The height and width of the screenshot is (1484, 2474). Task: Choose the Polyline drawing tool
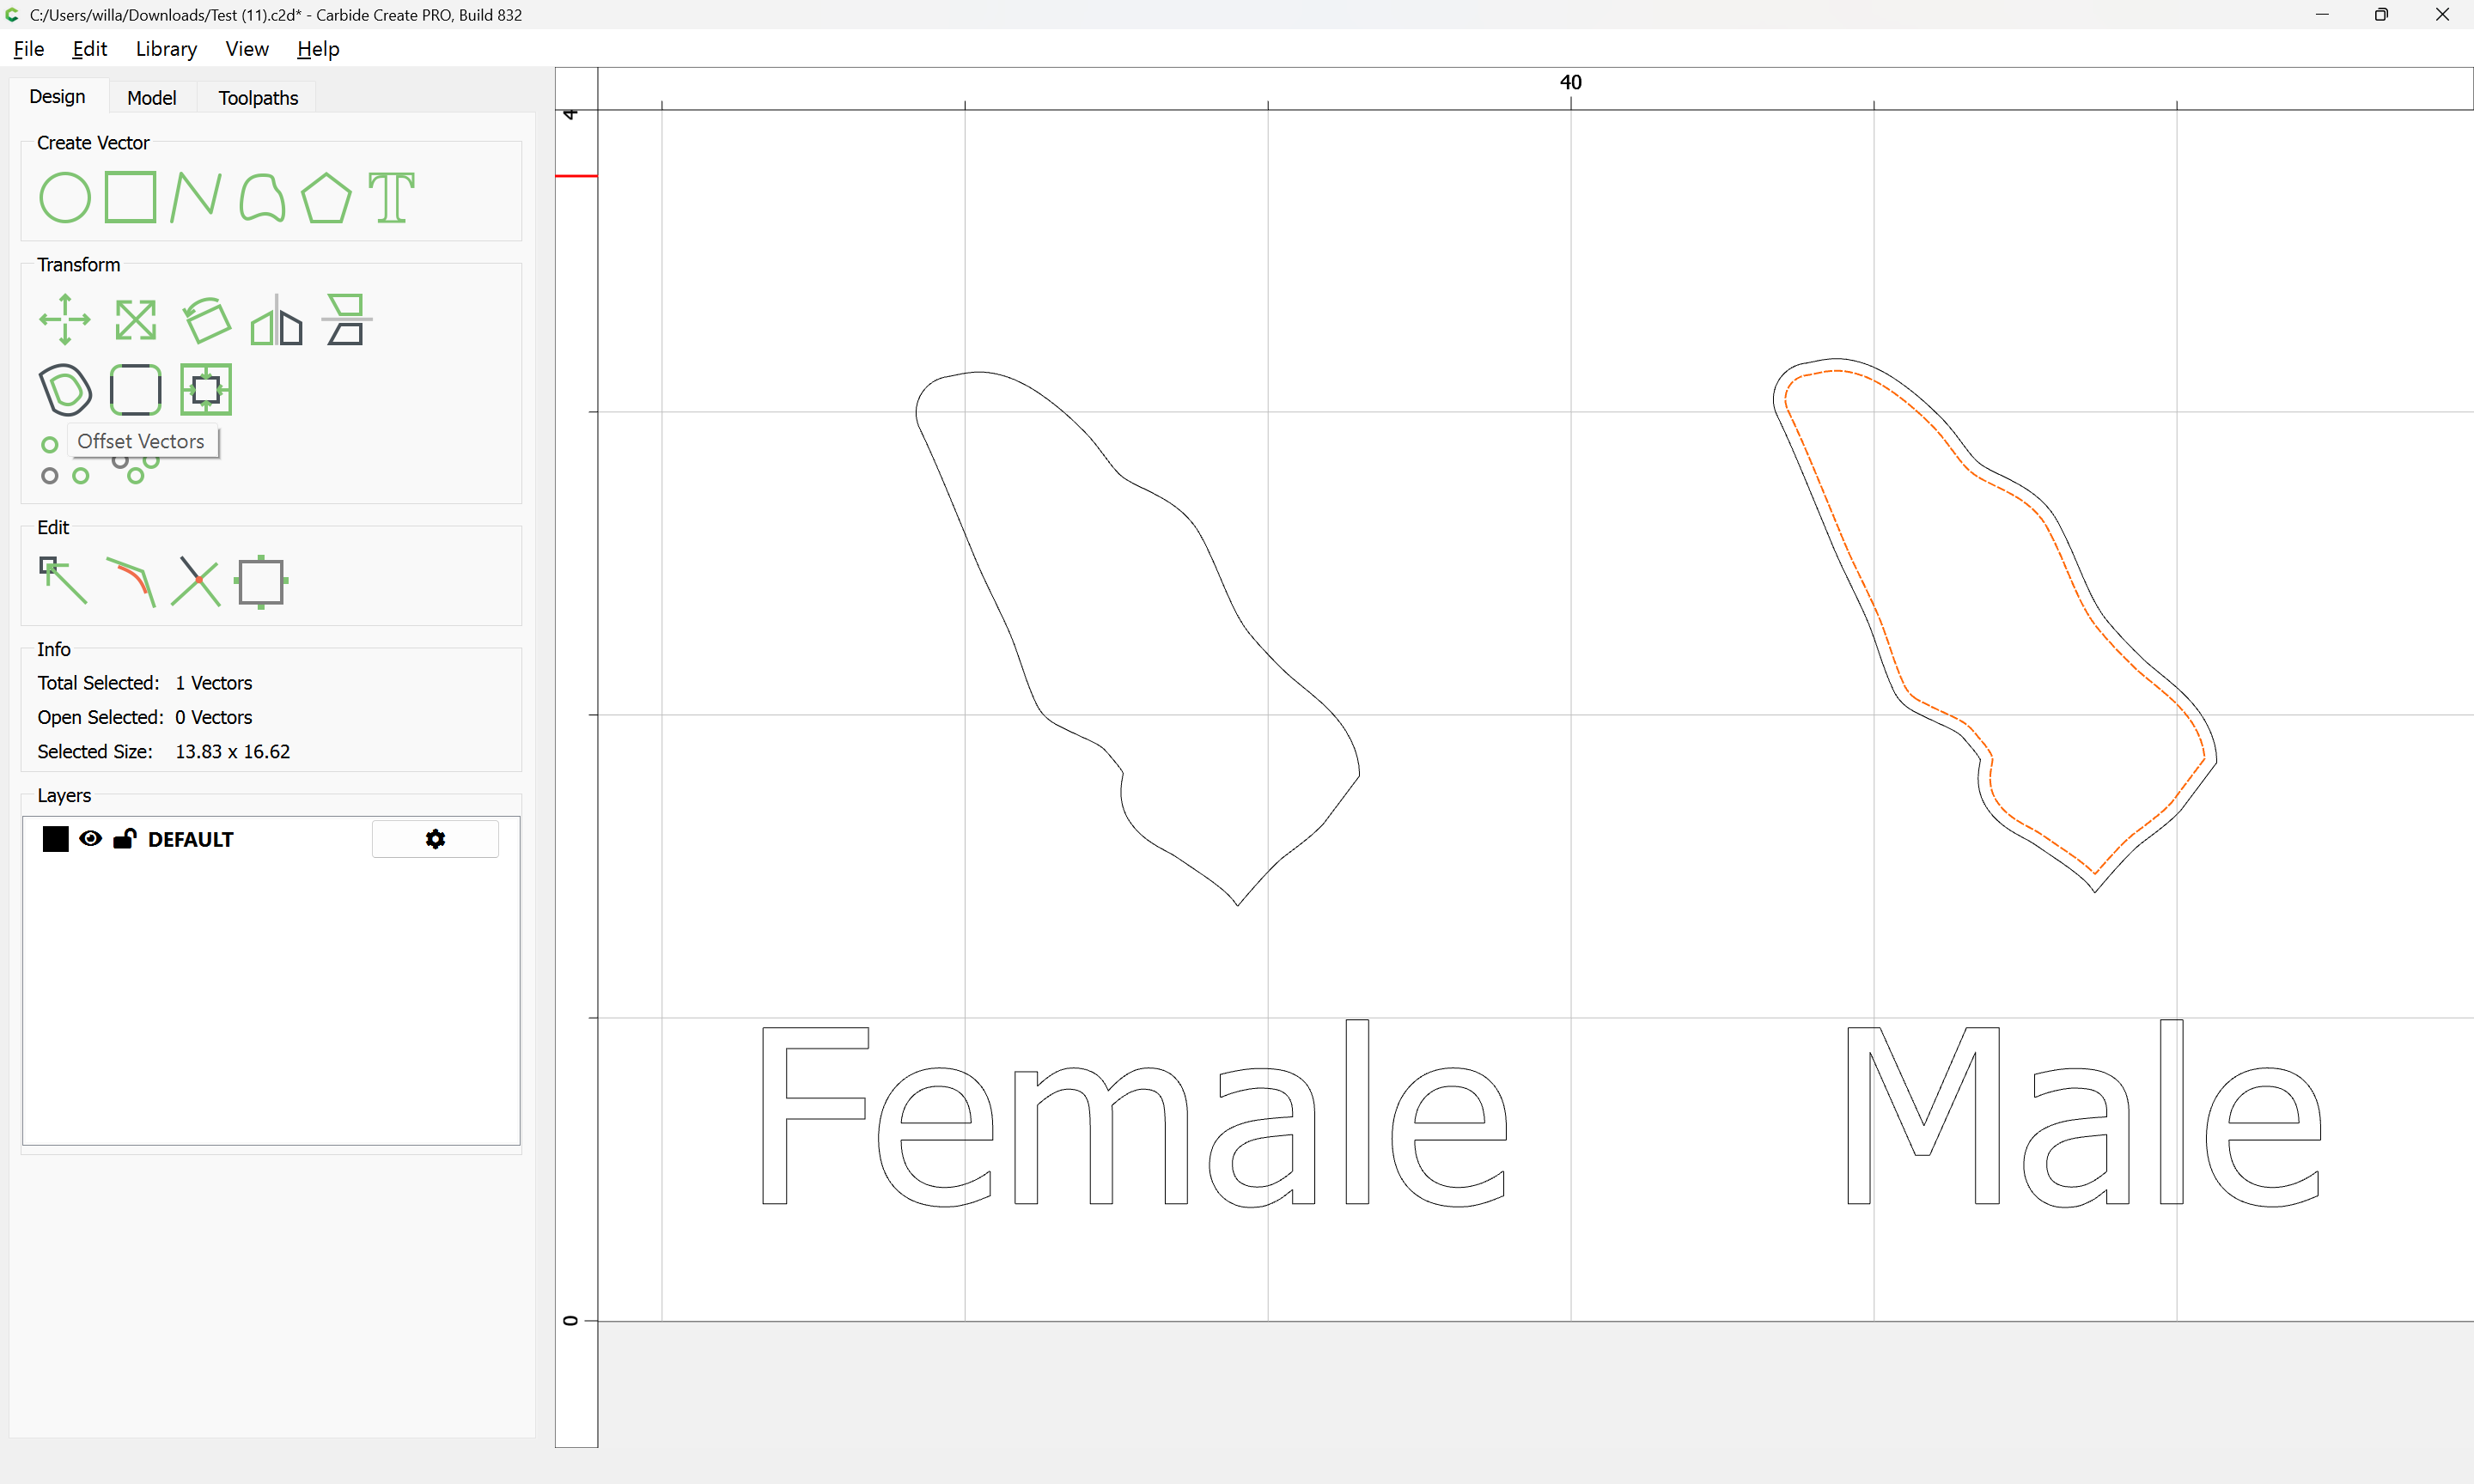pos(195,197)
